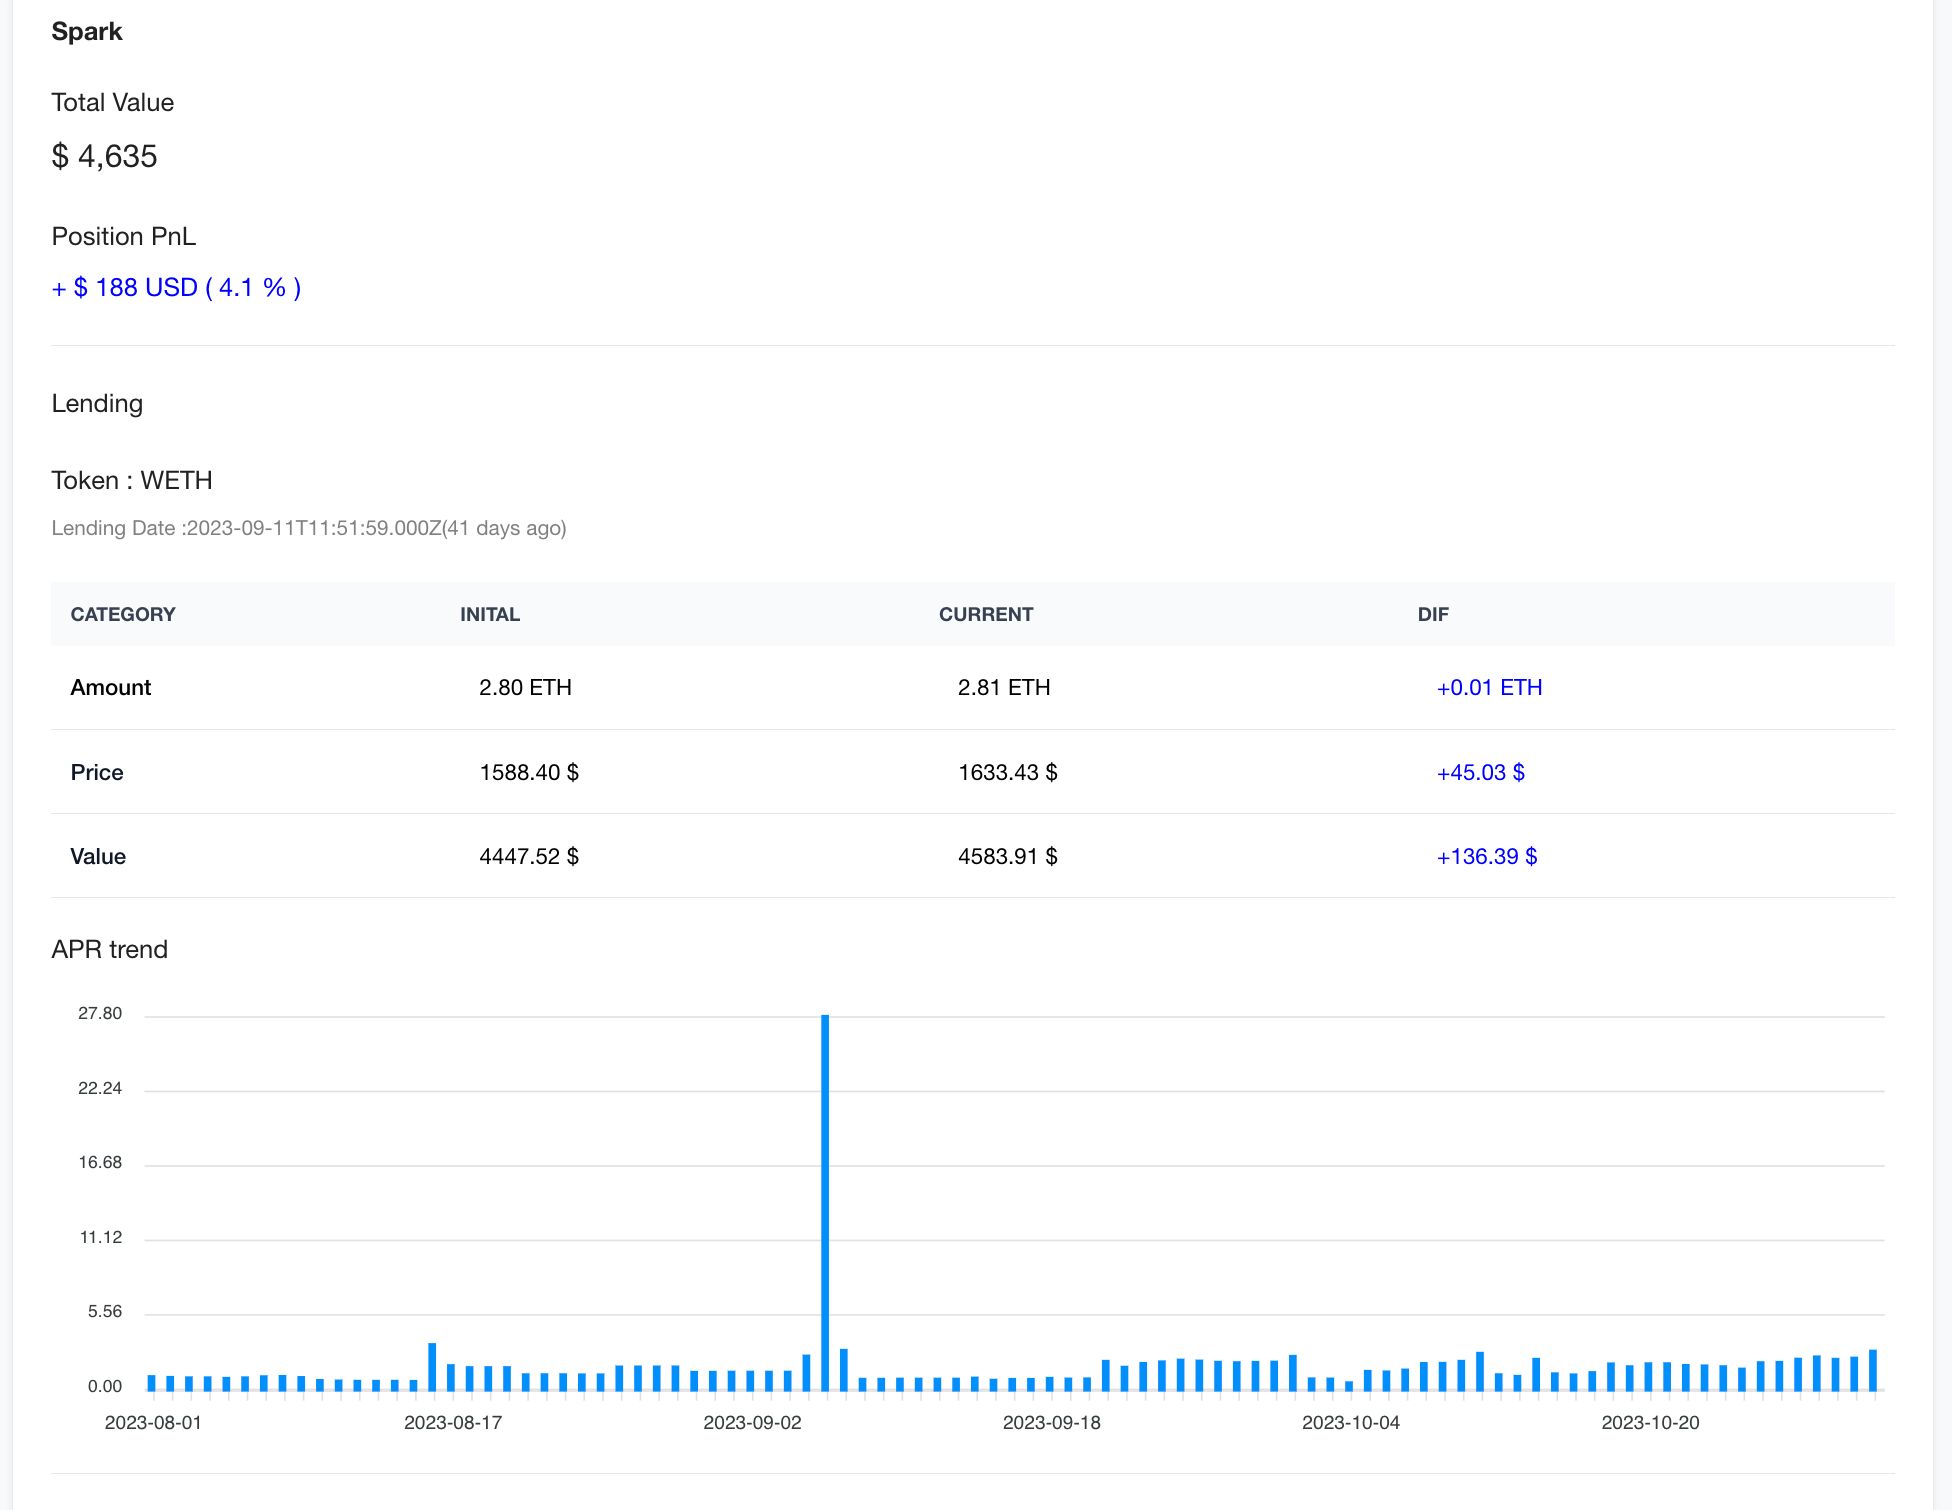Click the initial value 4447.52 $
Viewport: 1952px width, 1510px height.
pos(529,856)
